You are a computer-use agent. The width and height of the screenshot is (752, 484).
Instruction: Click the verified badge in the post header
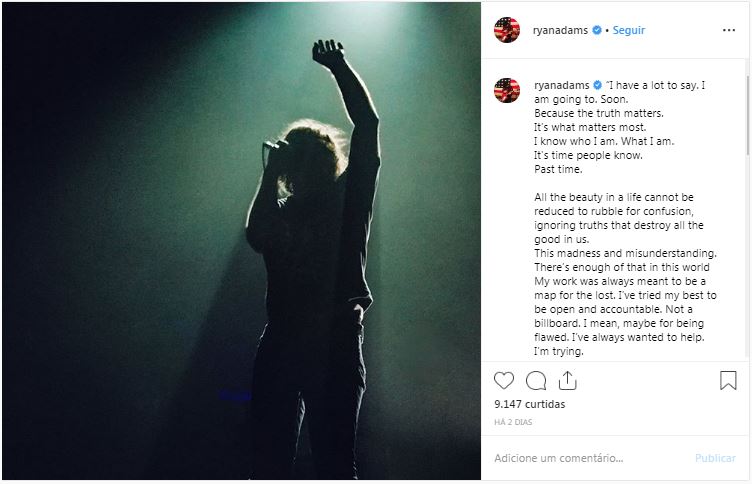click(x=597, y=30)
